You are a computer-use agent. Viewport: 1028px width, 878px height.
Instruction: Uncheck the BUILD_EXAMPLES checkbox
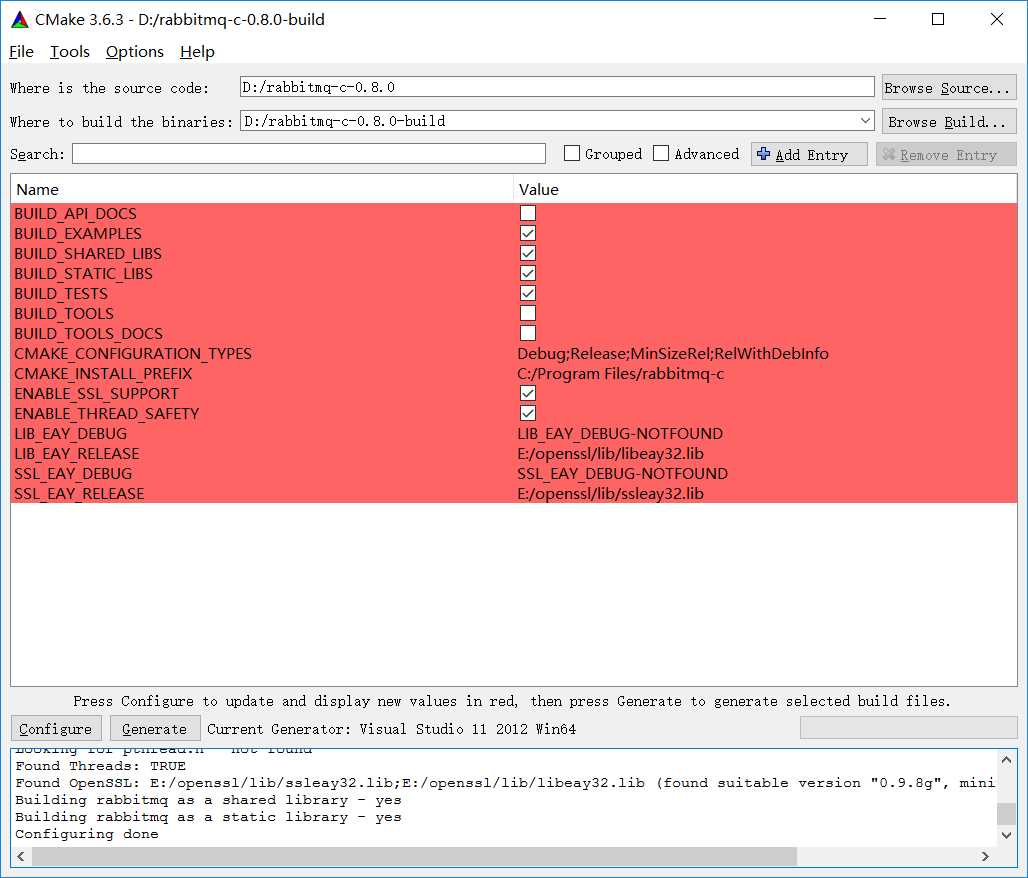click(528, 233)
